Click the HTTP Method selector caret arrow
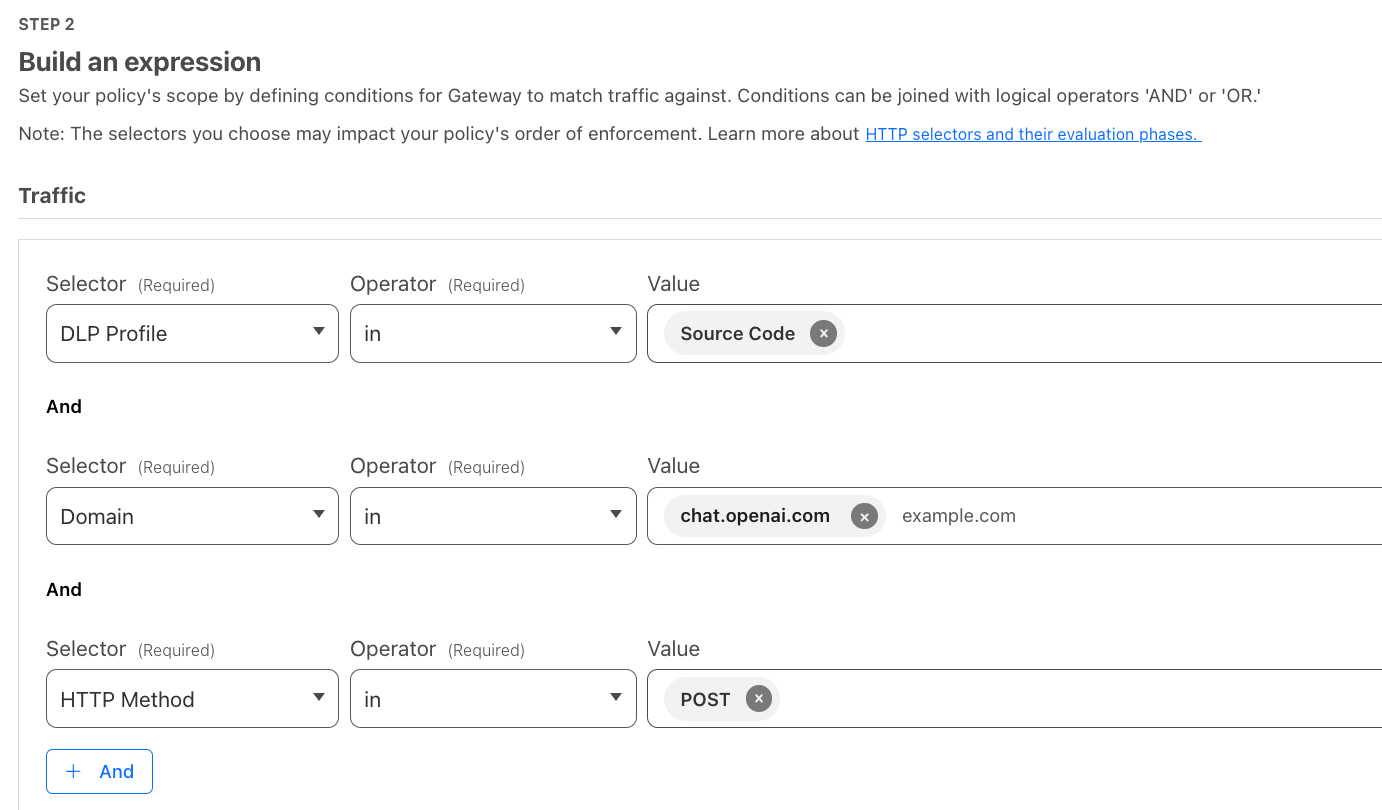Image resolution: width=1382 pixels, height=810 pixels. [318, 698]
